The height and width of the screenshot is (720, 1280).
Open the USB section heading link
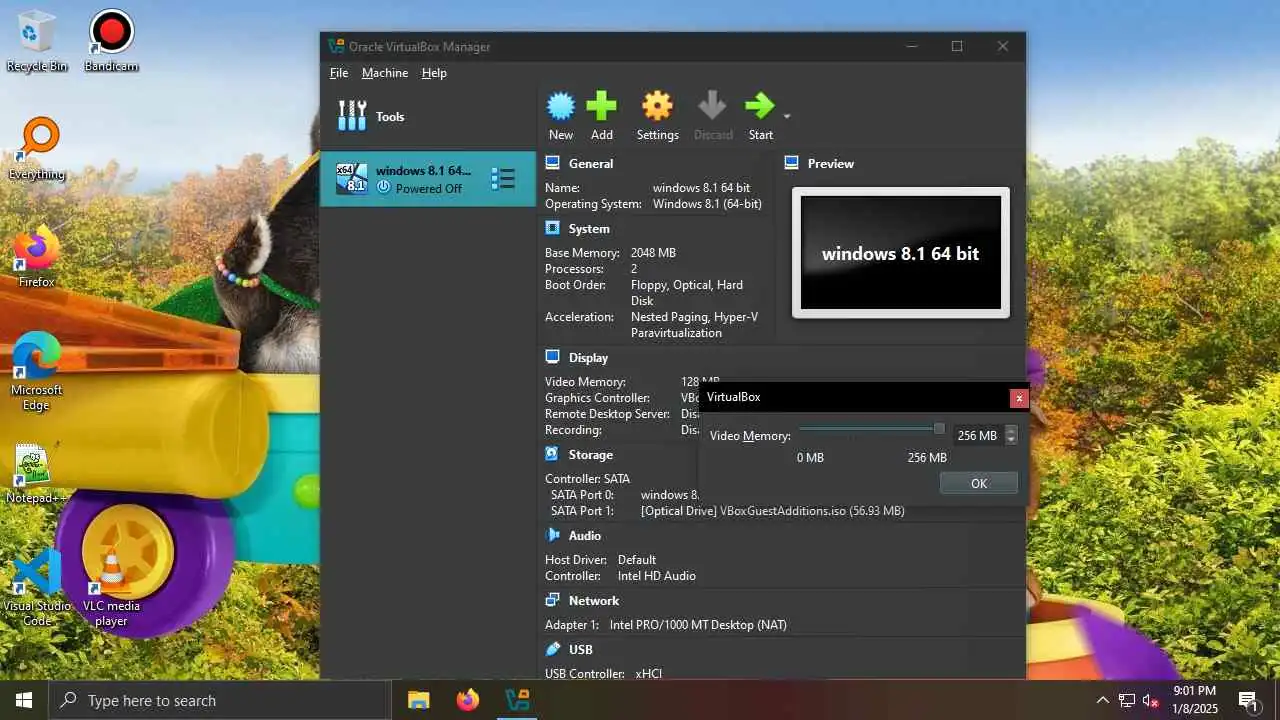point(581,649)
